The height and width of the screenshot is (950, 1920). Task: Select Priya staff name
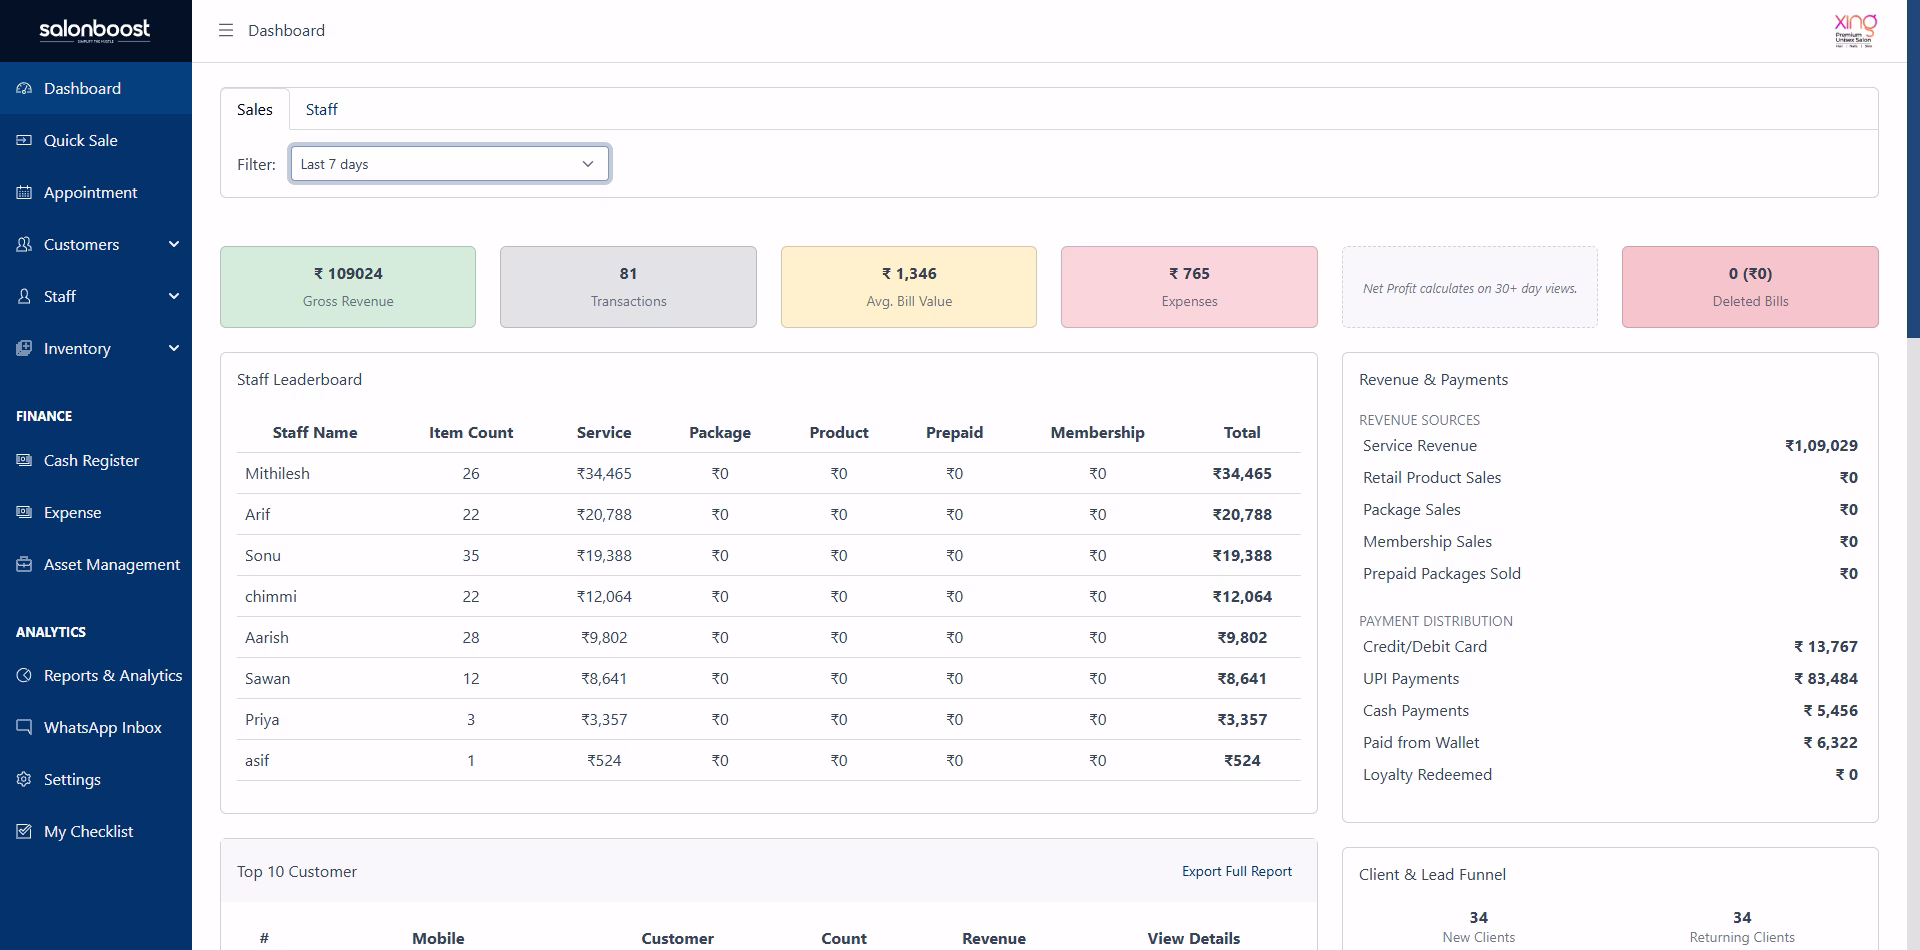pos(262,719)
